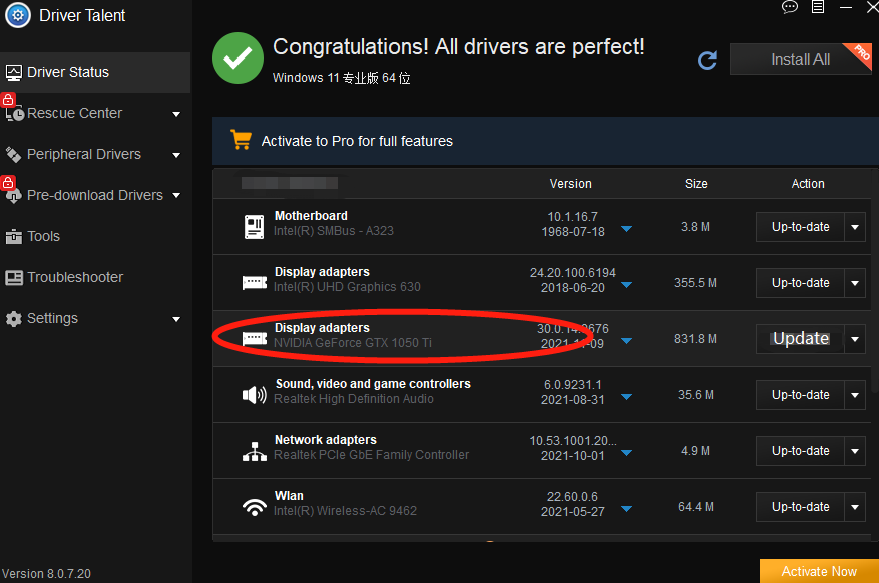Open action dropdown beside the Update button
Image resolution: width=879 pixels, height=583 pixels.
point(855,339)
